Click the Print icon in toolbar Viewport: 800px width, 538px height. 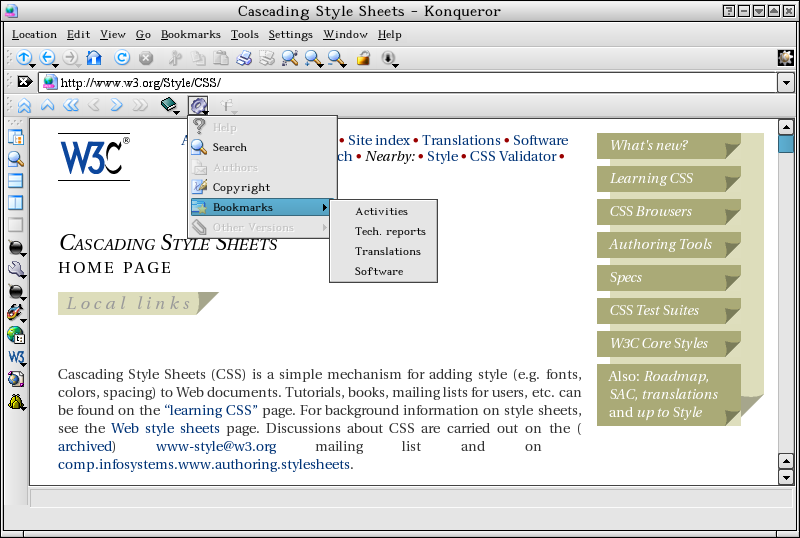point(243,58)
